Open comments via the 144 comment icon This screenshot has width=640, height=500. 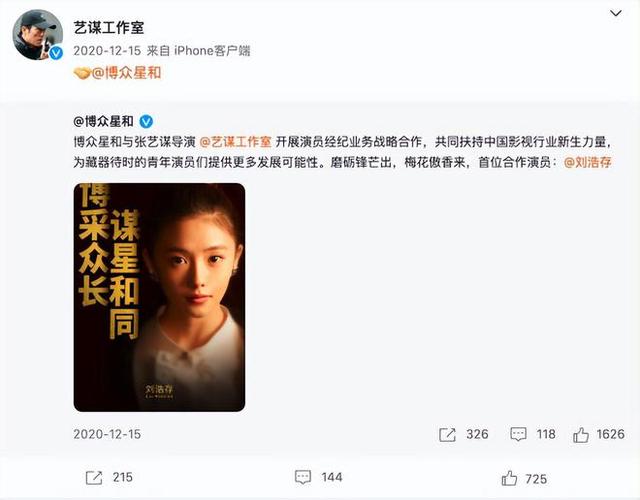(303, 478)
